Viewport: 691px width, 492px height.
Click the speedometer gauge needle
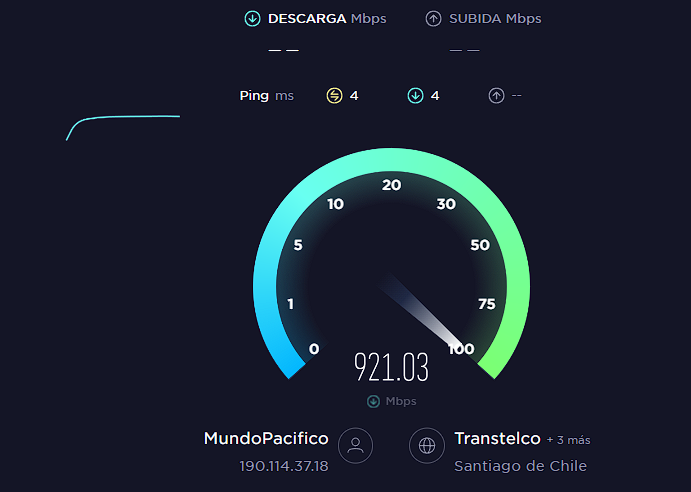419,309
